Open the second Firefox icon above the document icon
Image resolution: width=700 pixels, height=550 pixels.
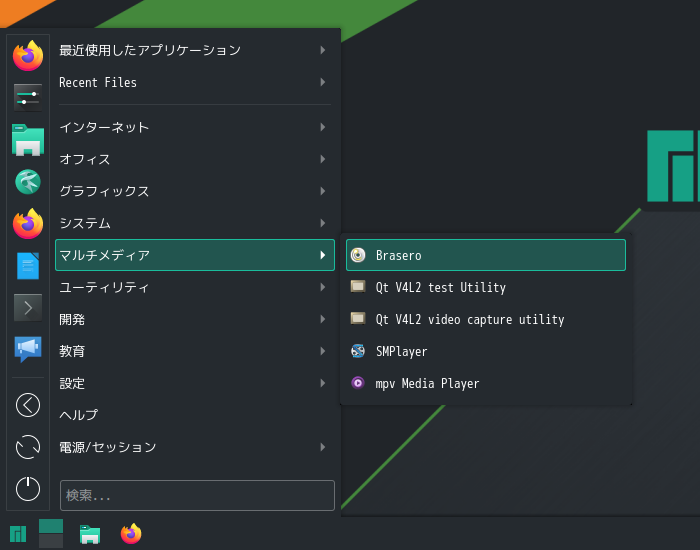[x=28, y=224]
